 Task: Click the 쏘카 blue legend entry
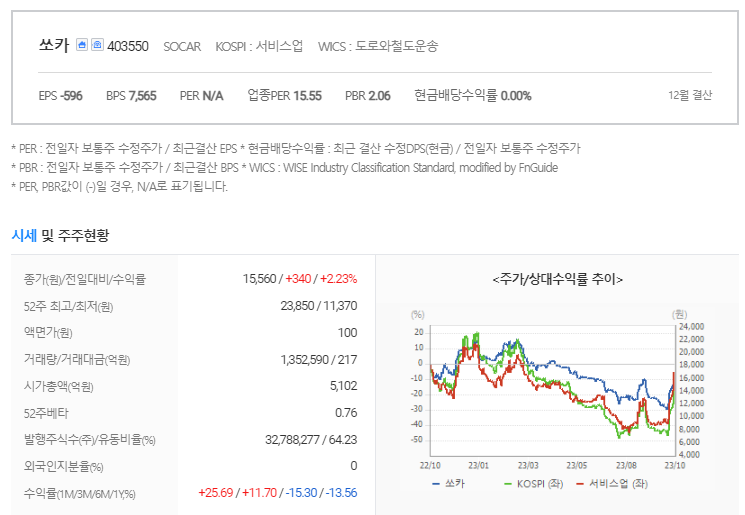[x=449, y=484]
